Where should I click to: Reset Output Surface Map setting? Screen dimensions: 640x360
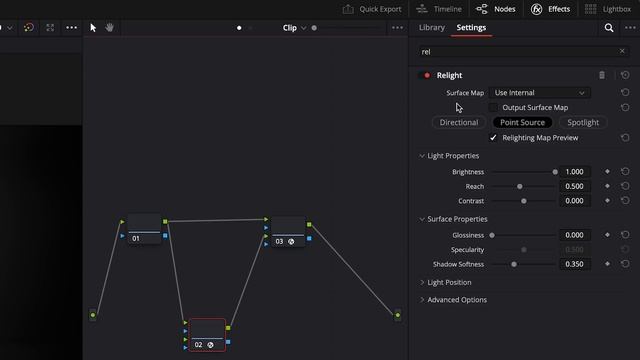pyautogui.click(x=625, y=107)
